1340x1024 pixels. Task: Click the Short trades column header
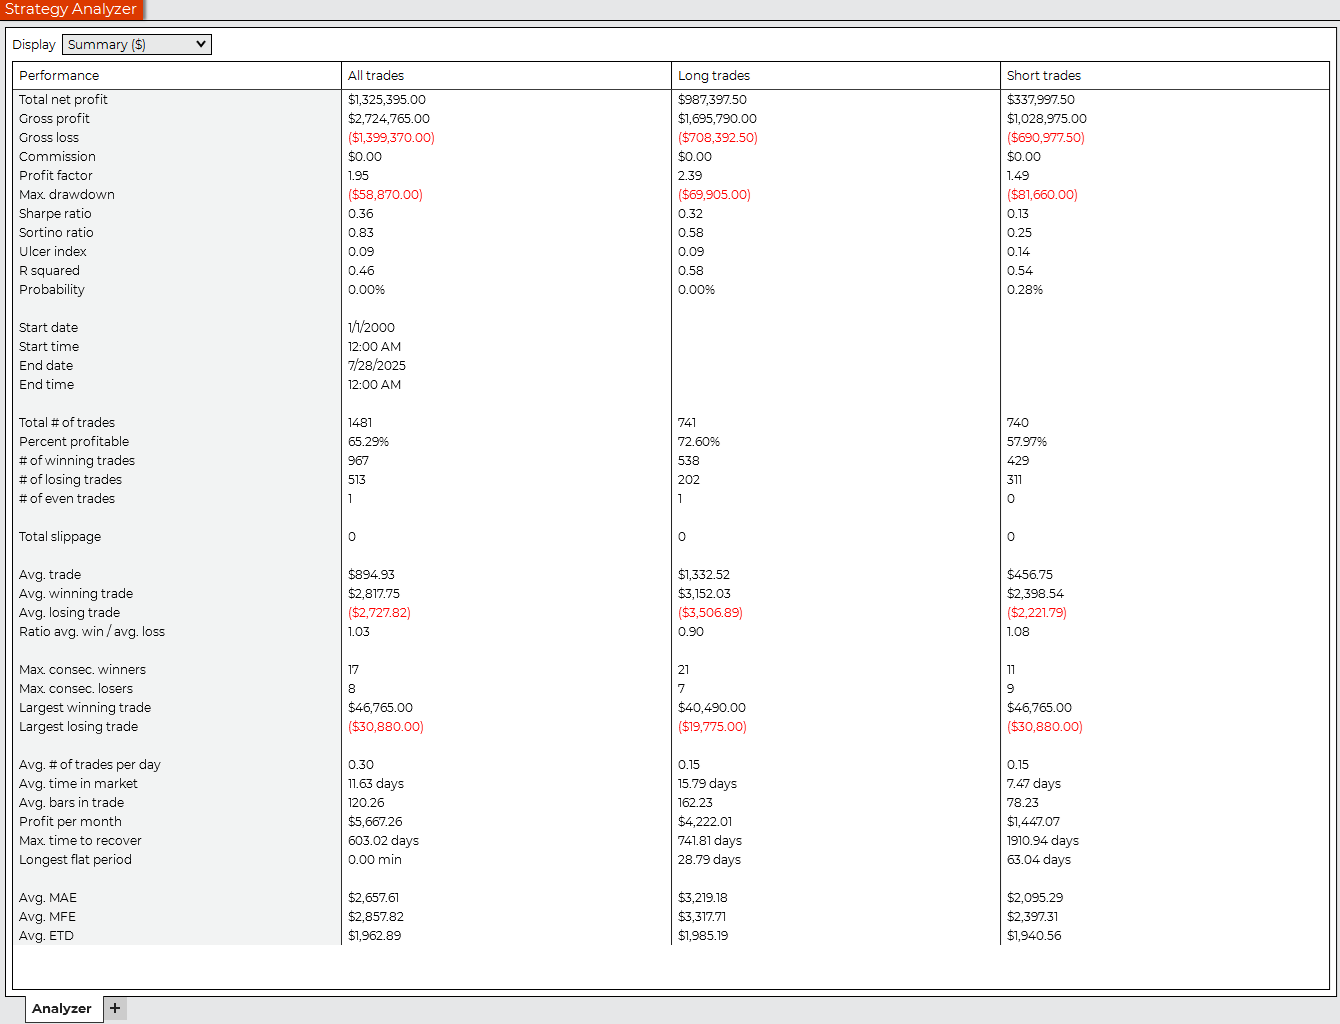click(x=1043, y=76)
